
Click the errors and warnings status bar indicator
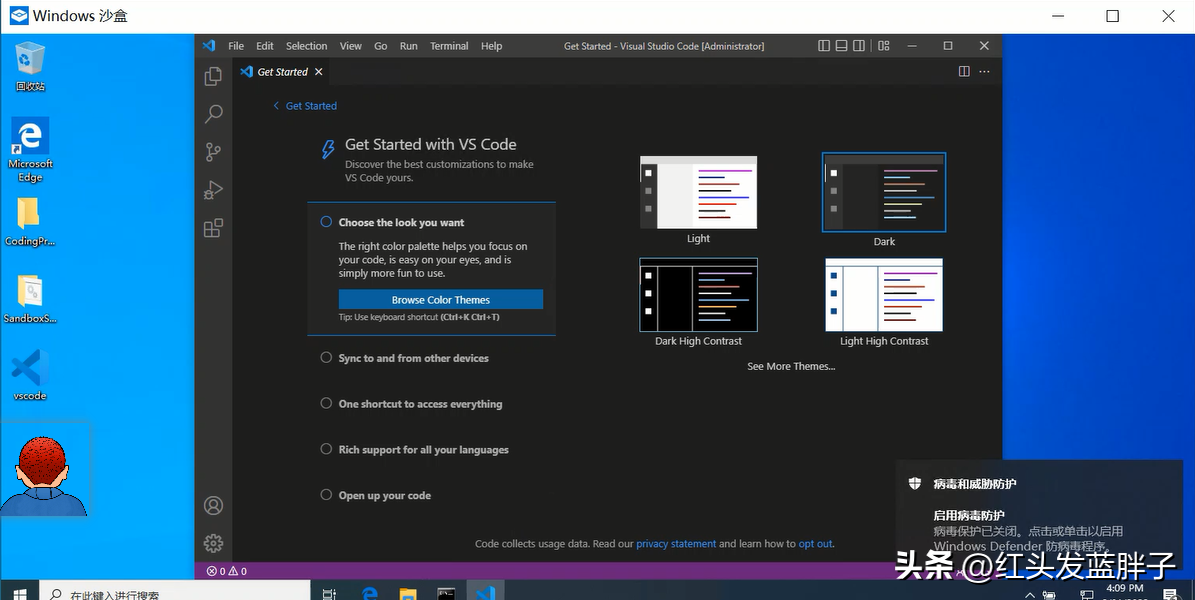(x=228, y=570)
